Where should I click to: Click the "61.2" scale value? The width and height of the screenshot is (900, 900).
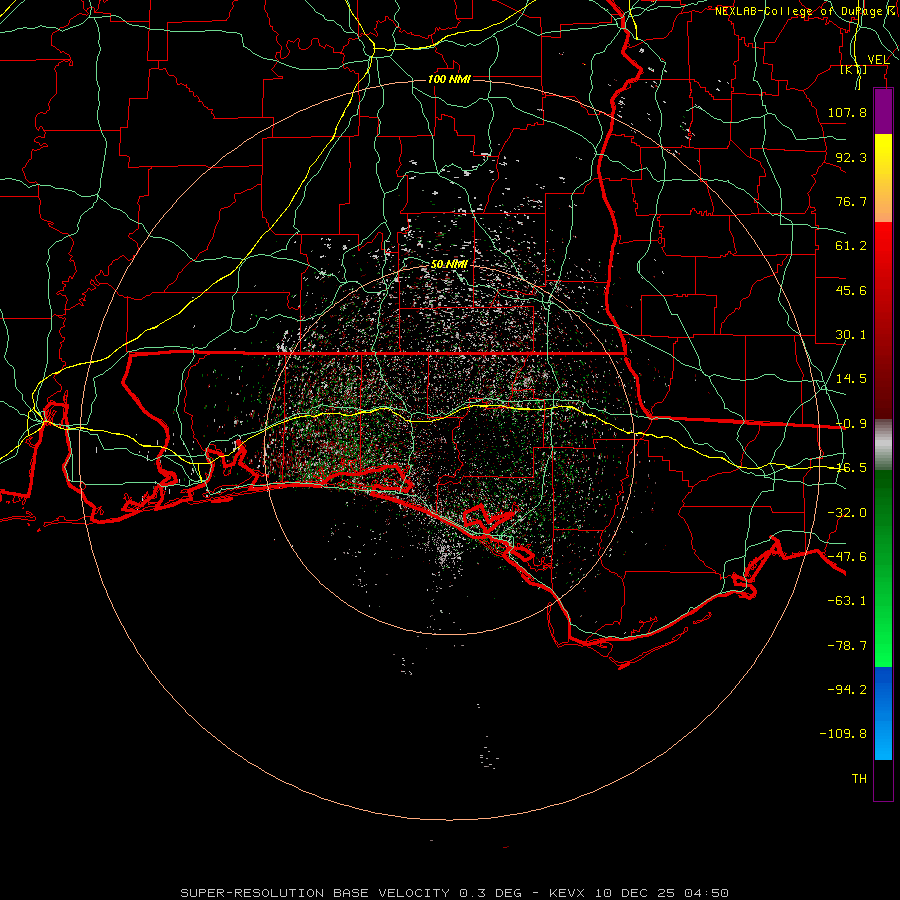(851, 246)
